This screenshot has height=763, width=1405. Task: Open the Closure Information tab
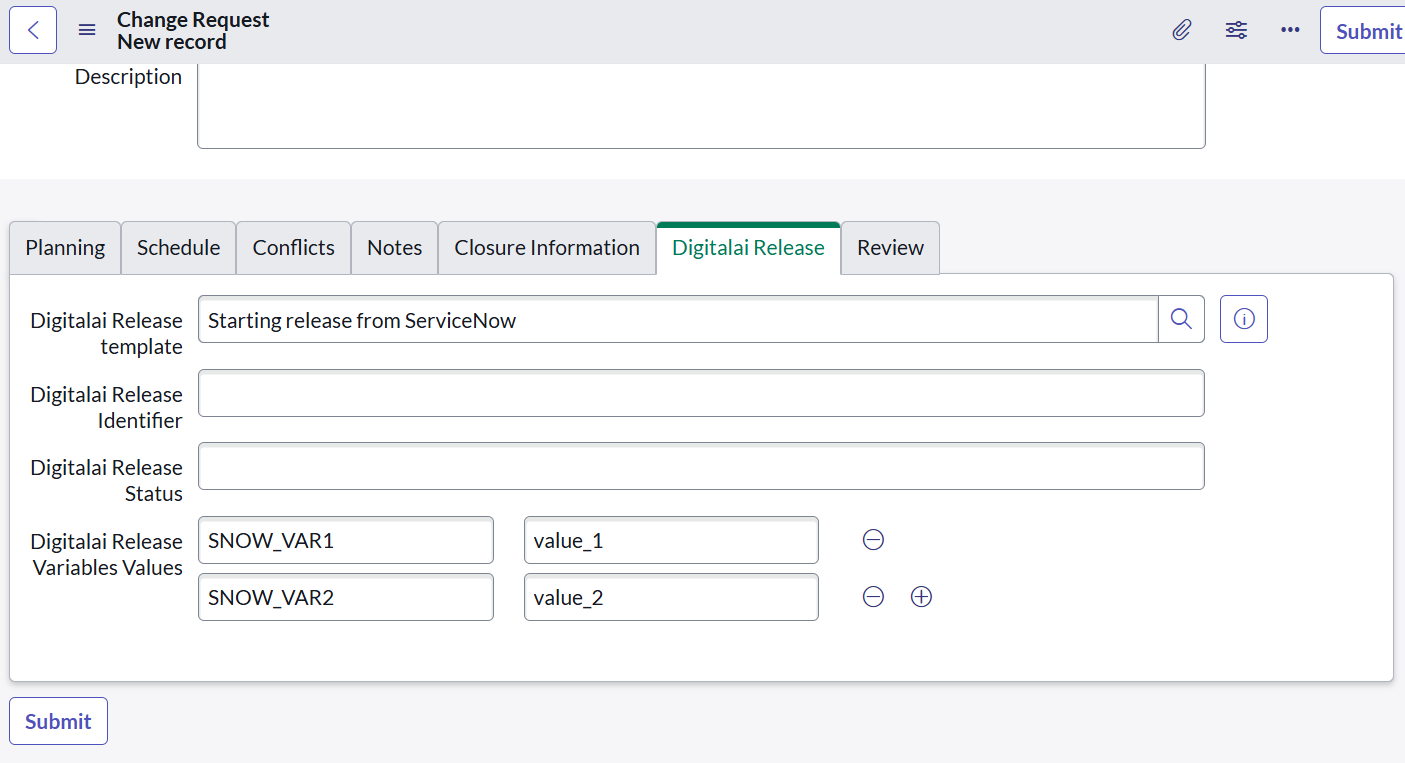pos(547,248)
